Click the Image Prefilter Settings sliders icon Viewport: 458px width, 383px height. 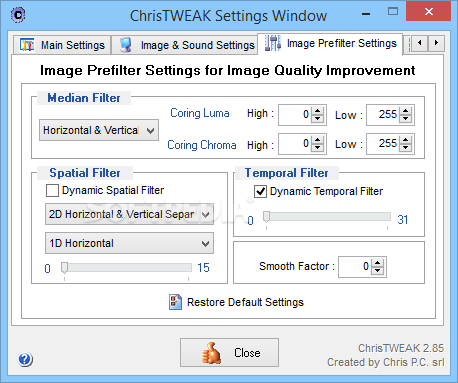[x=273, y=43]
